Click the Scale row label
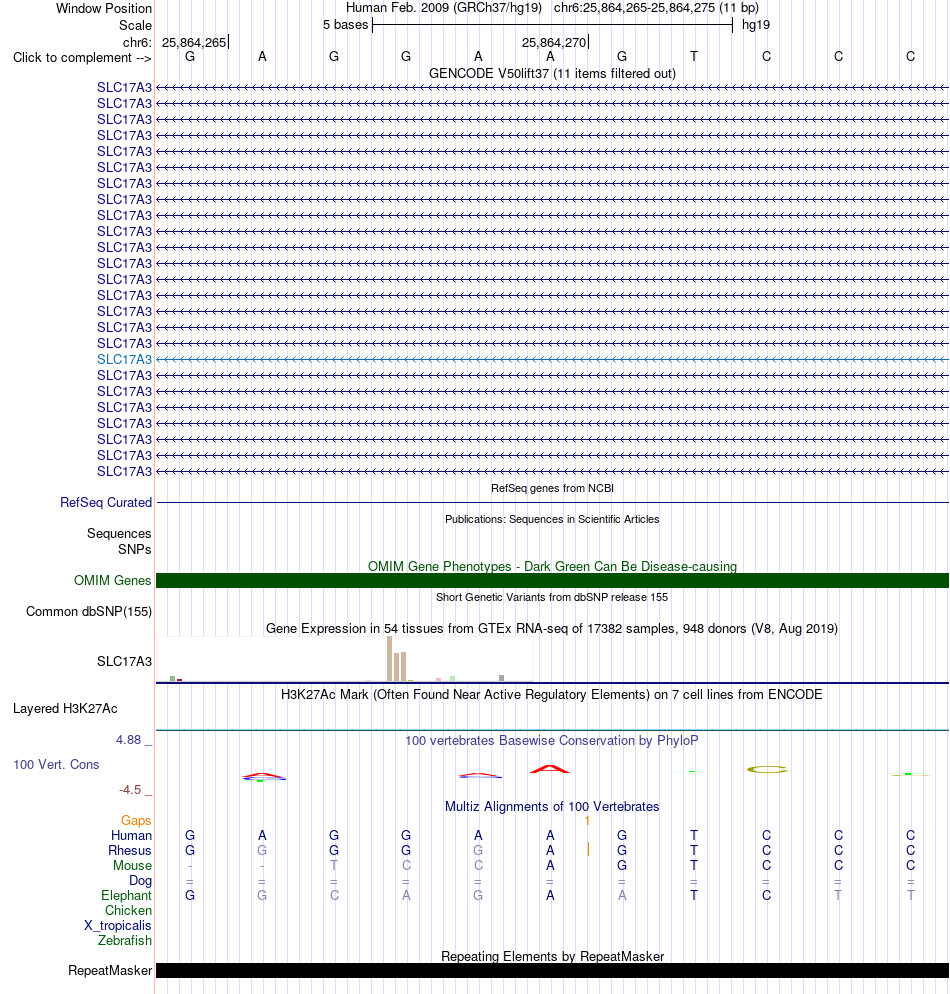 coord(136,25)
